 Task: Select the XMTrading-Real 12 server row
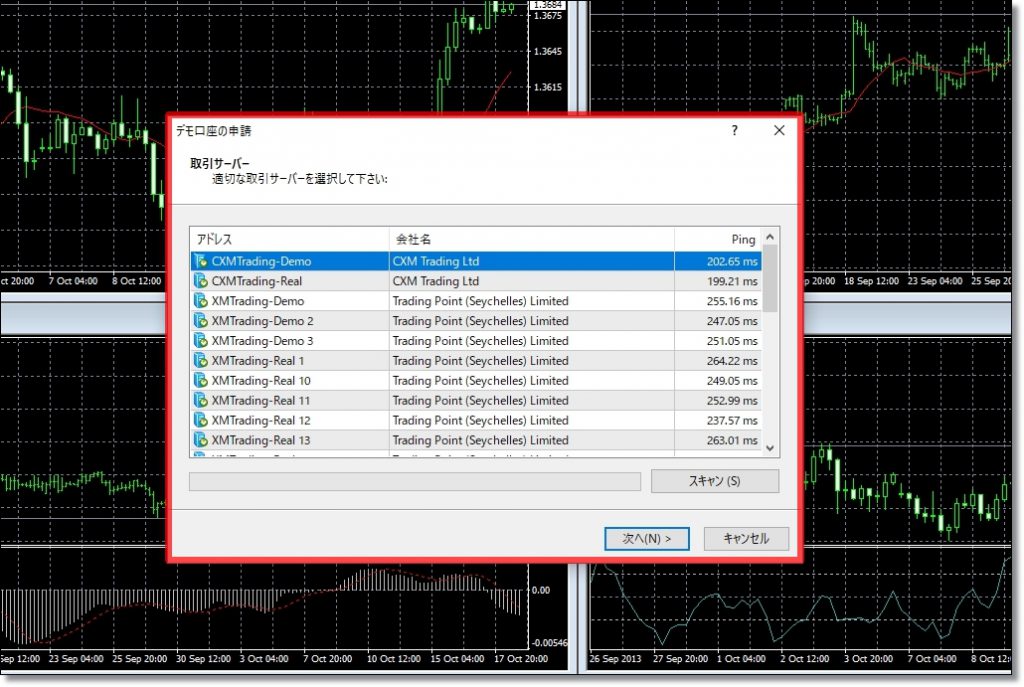point(476,420)
